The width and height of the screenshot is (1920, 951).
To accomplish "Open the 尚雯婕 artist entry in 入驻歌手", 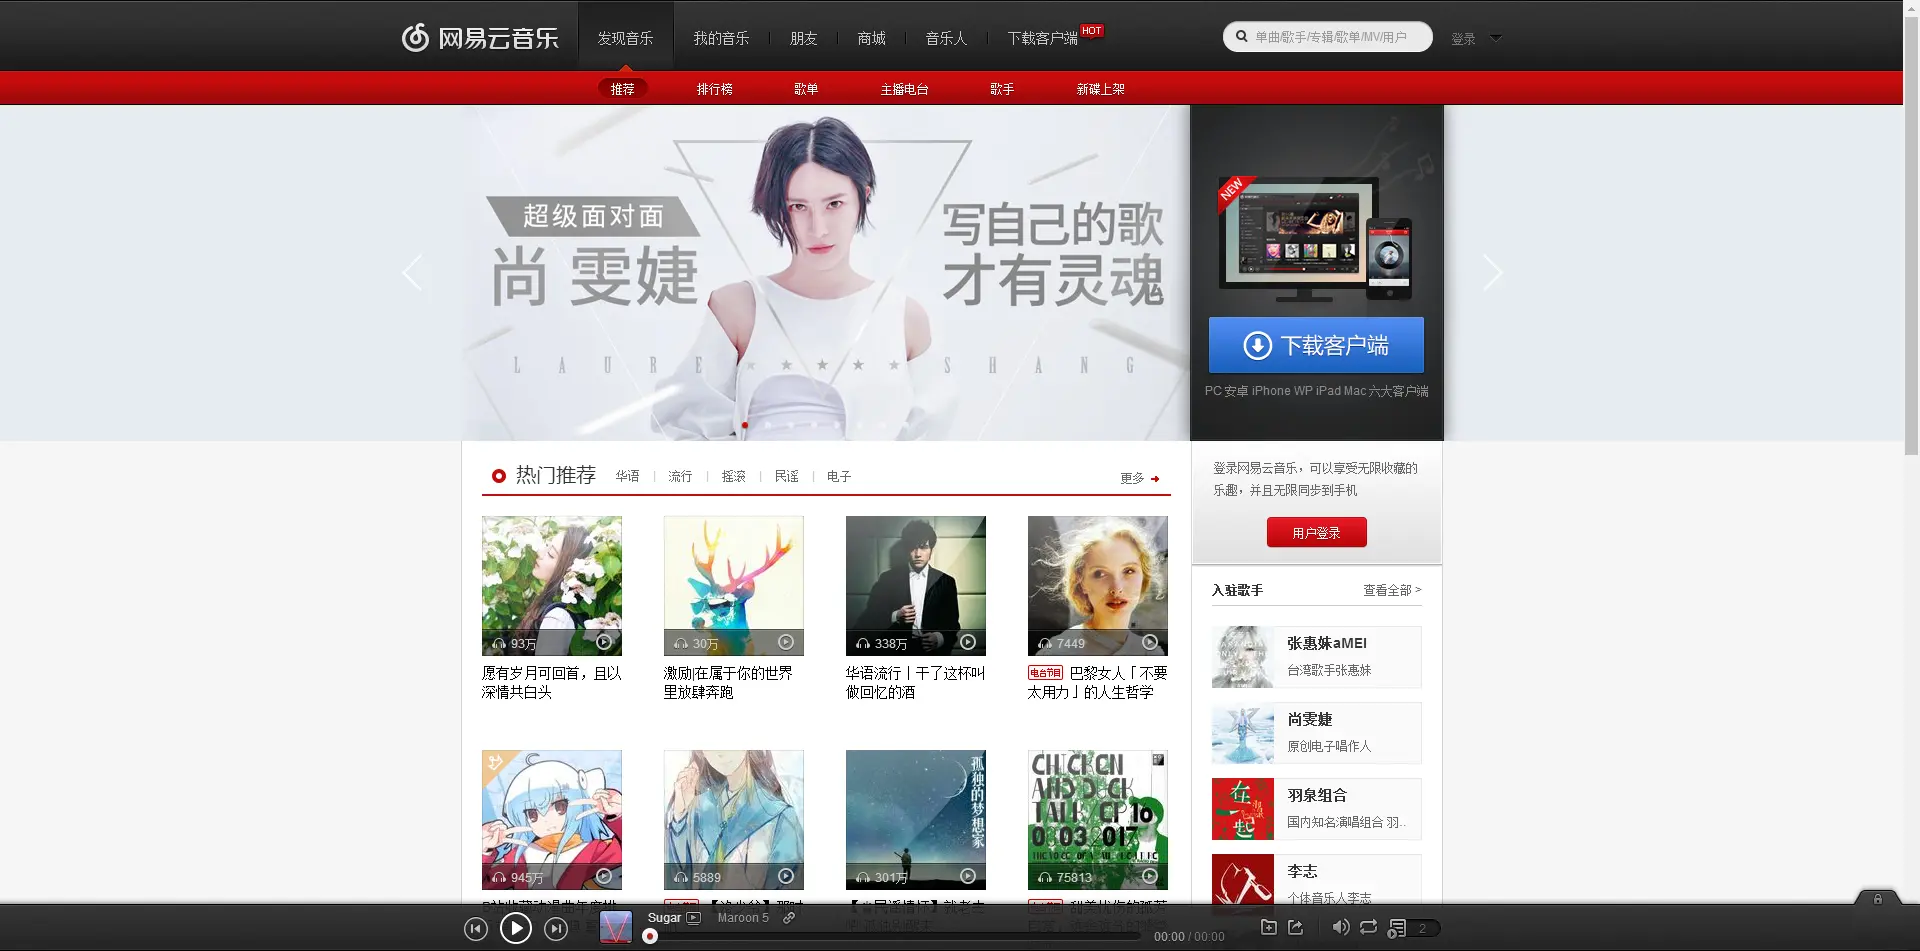I will [1316, 733].
